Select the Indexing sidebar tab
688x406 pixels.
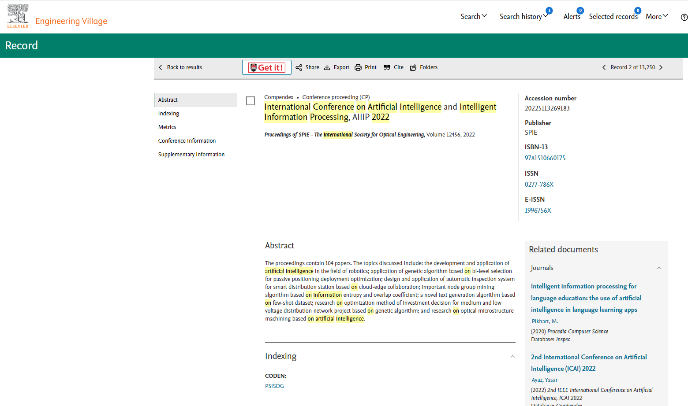[x=168, y=113]
